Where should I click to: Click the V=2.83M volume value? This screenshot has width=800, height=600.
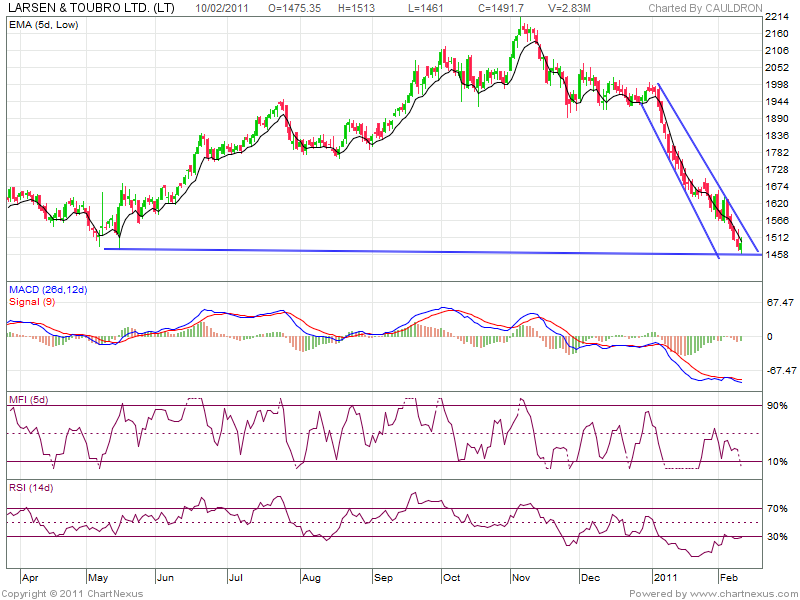pyautogui.click(x=573, y=7)
